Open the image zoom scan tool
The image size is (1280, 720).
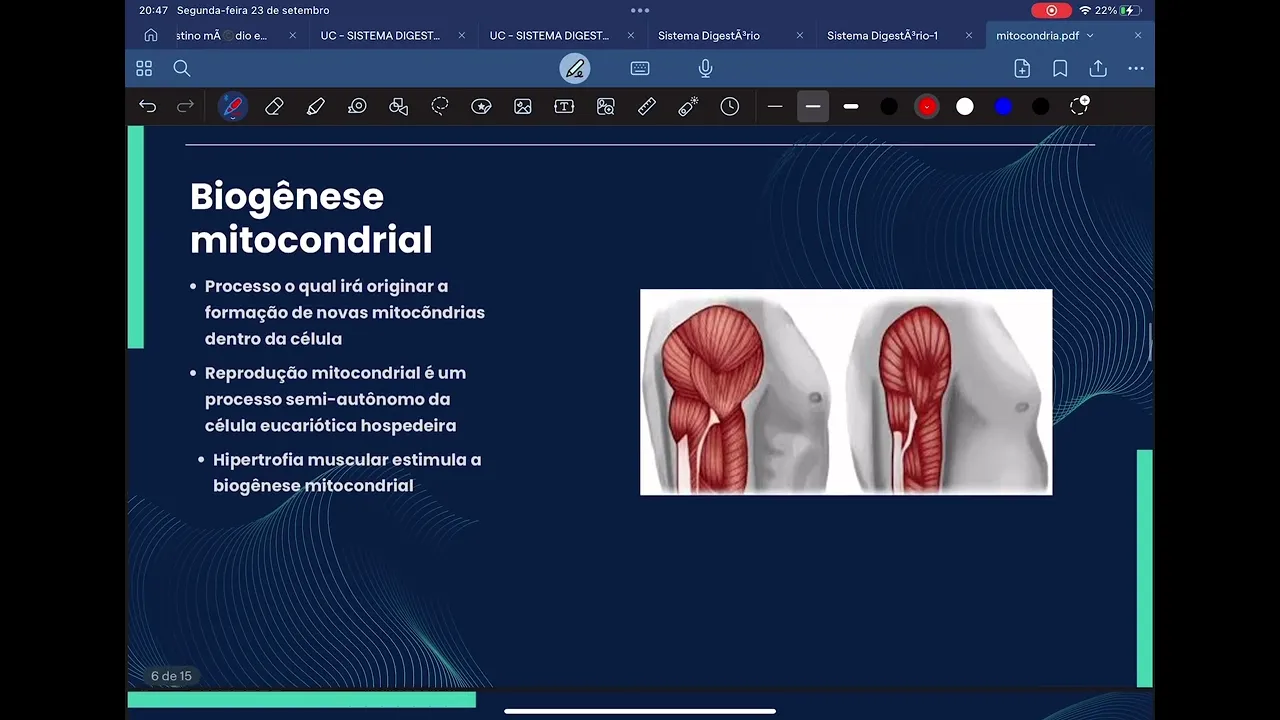[605, 106]
